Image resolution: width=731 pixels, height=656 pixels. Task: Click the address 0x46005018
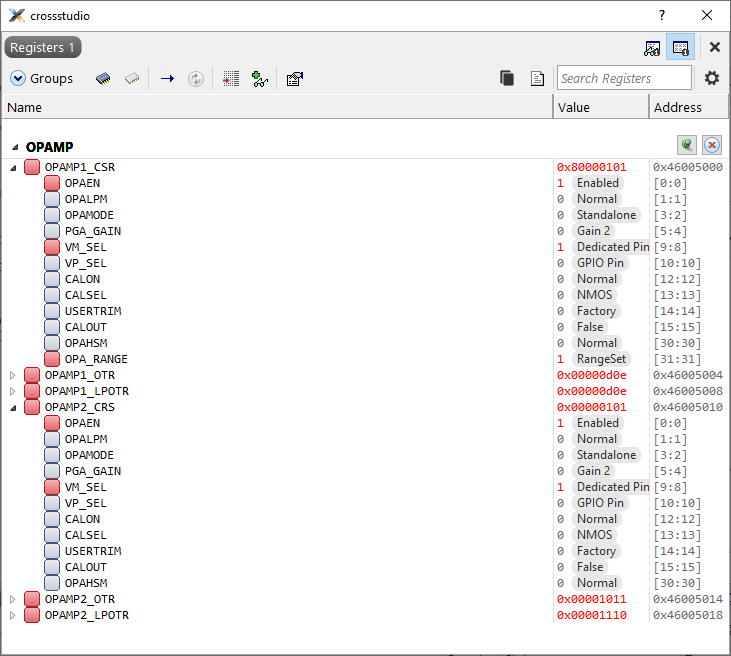coord(688,615)
